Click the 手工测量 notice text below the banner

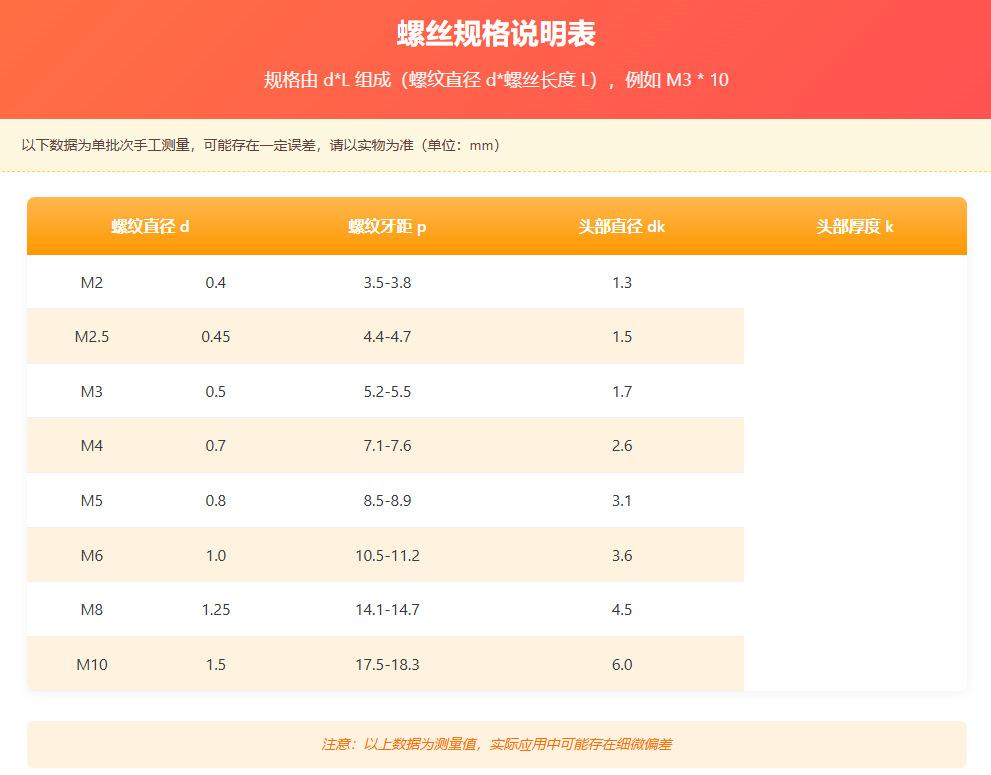click(x=261, y=146)
